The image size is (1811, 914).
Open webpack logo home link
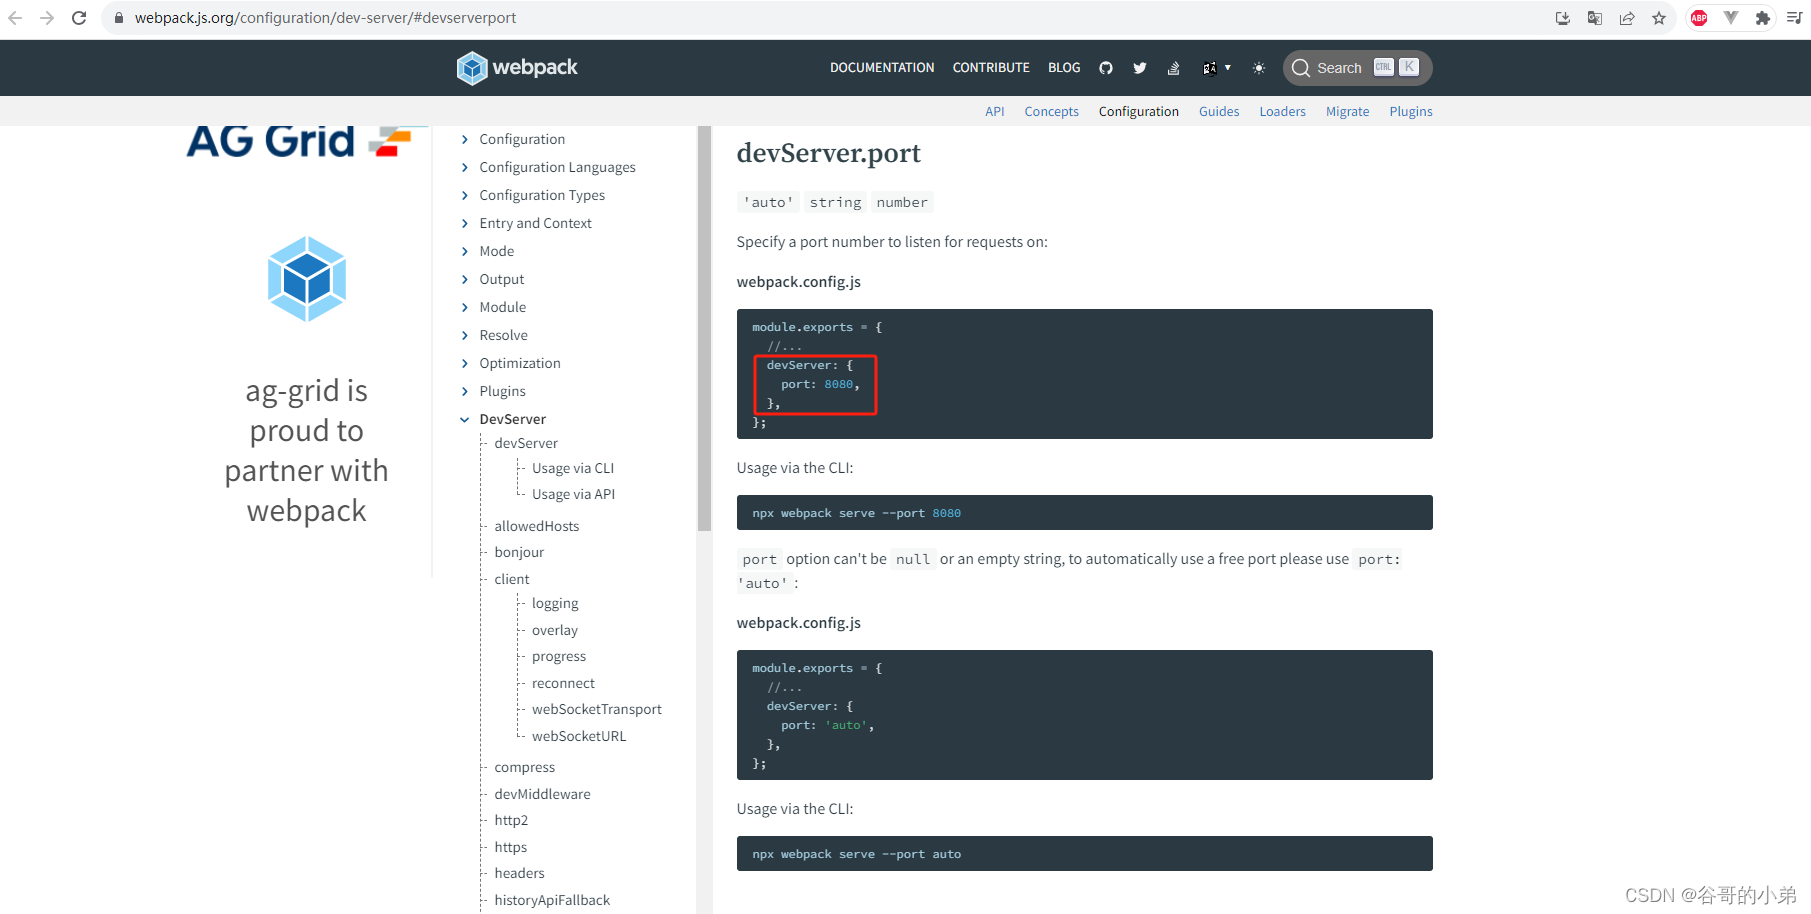click(517, 68)
